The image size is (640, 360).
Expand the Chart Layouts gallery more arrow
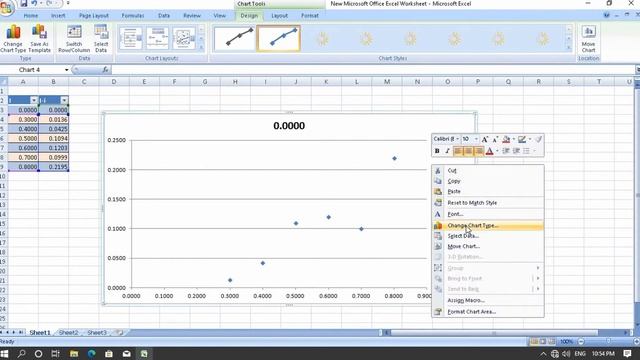(201, 48)
